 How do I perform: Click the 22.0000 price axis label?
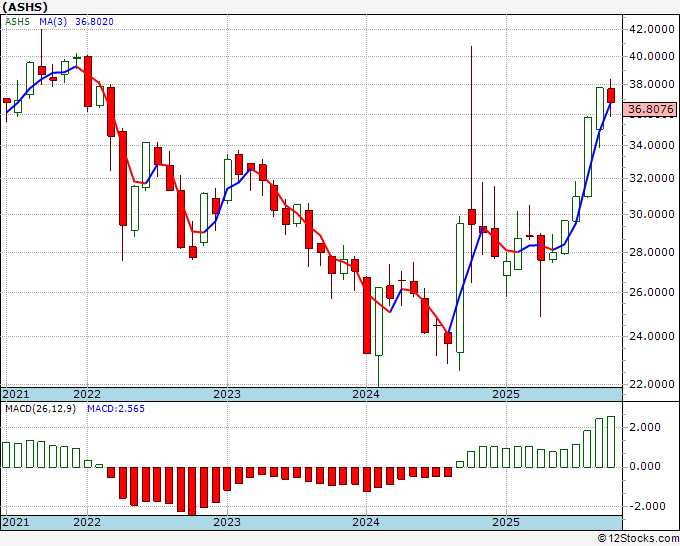(x=651, y=384)
